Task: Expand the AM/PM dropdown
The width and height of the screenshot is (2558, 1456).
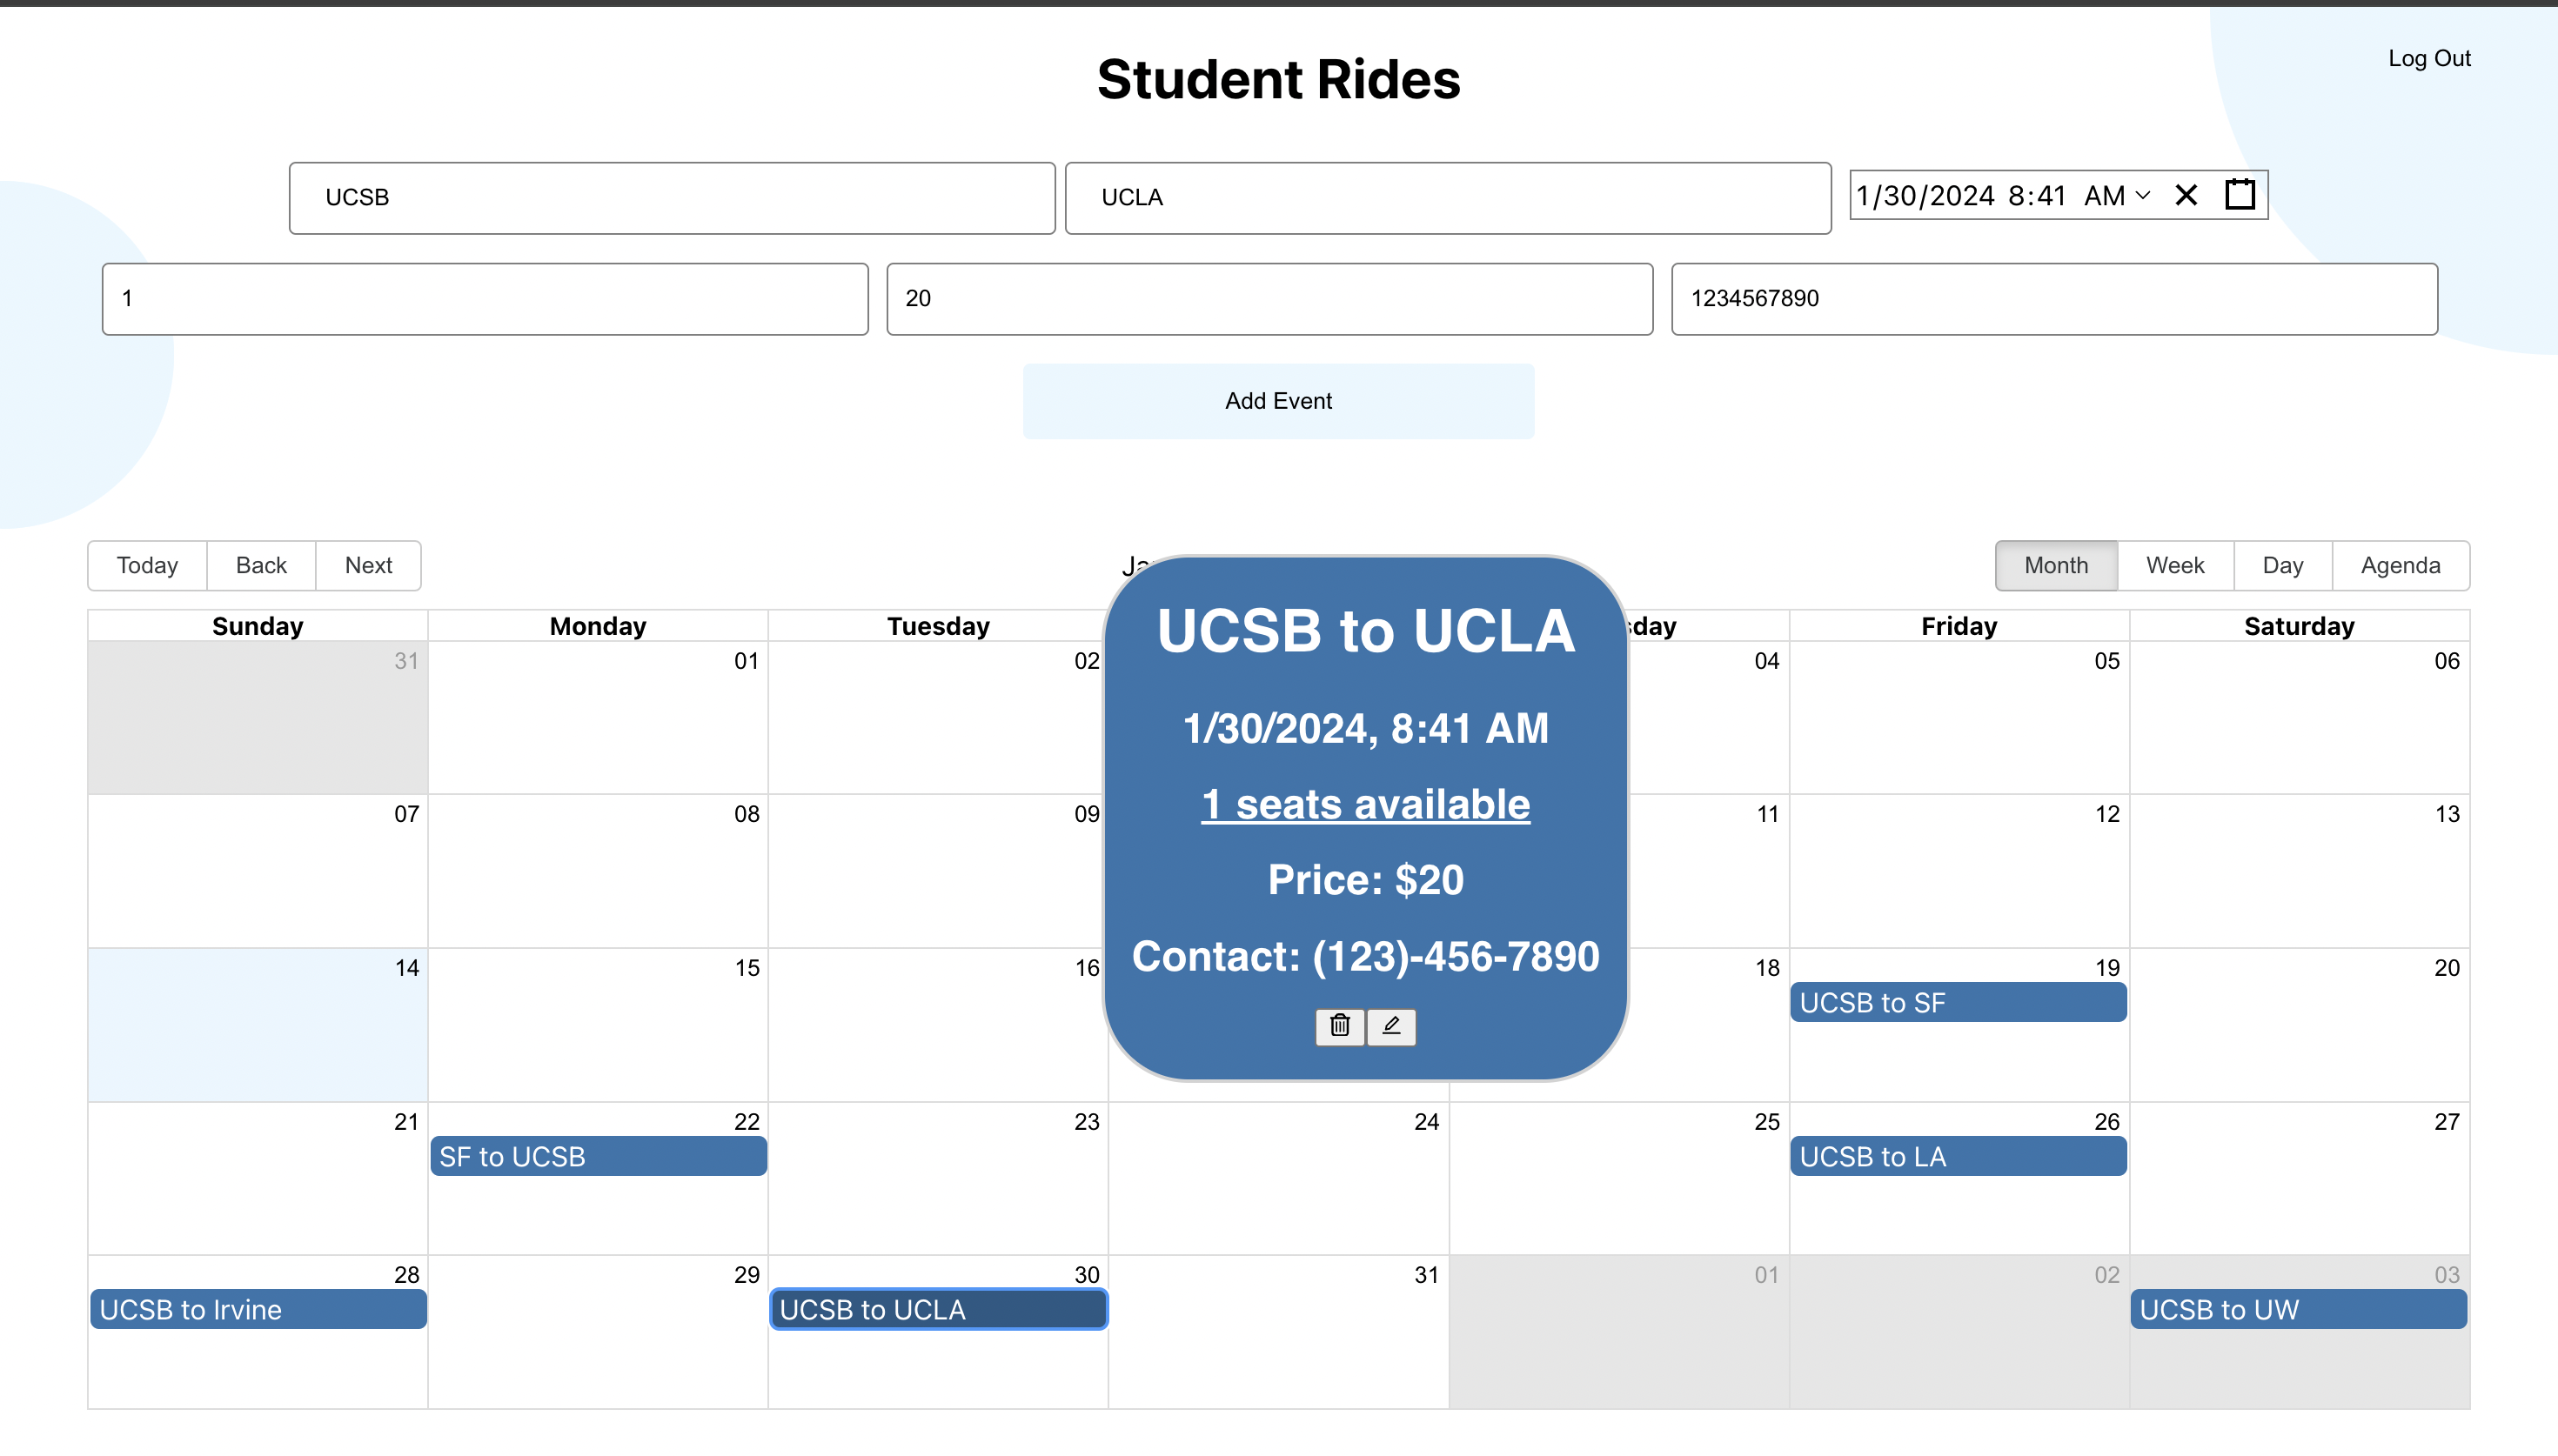Action: (2142, 195)
